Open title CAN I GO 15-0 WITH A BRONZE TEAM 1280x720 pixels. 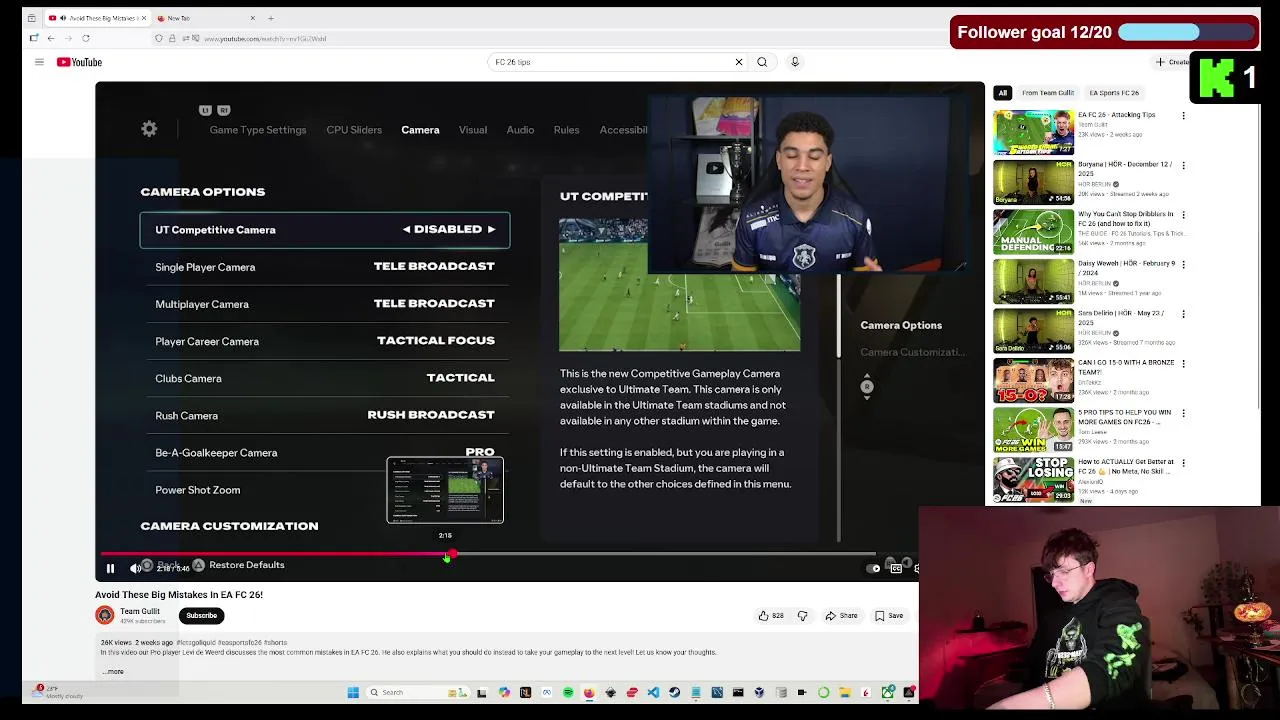pyautogui.click(x=1125, y=367)
